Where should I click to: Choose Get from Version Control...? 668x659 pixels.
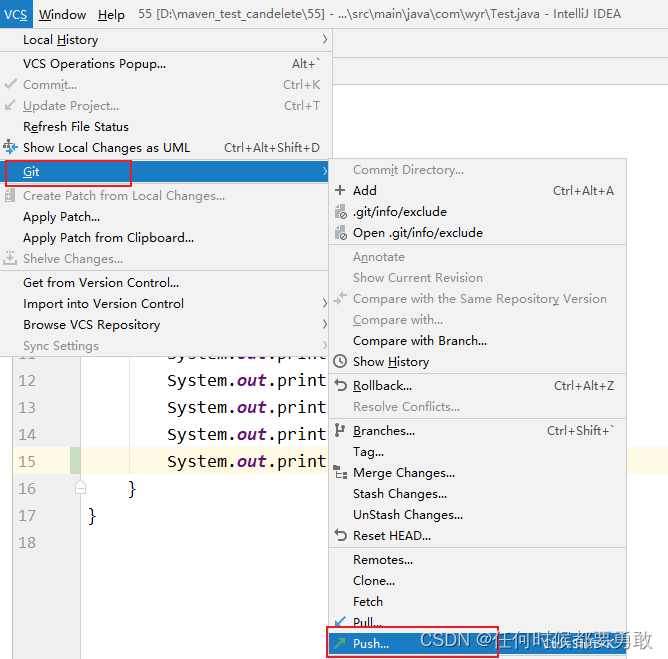[165, 282]
